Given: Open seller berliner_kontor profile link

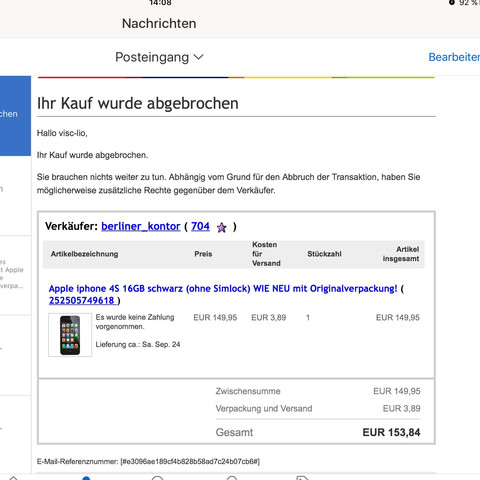Looking at the screenshot, I should coord(141,226).
